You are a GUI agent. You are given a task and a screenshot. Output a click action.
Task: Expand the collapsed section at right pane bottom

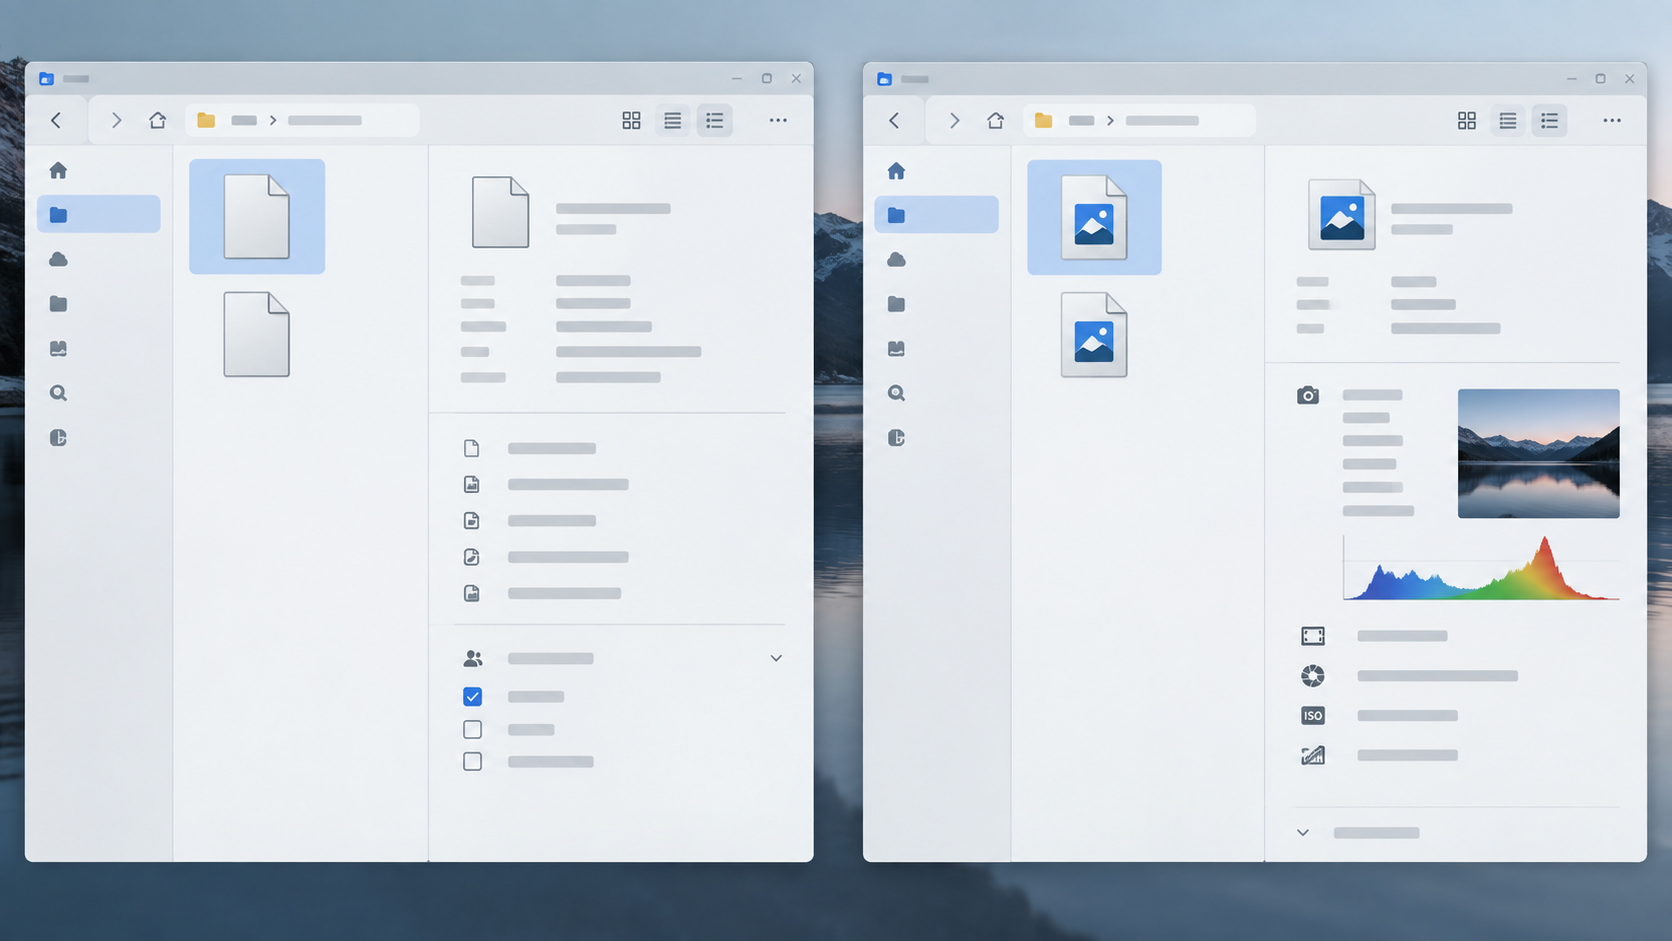coord(1303,832)
